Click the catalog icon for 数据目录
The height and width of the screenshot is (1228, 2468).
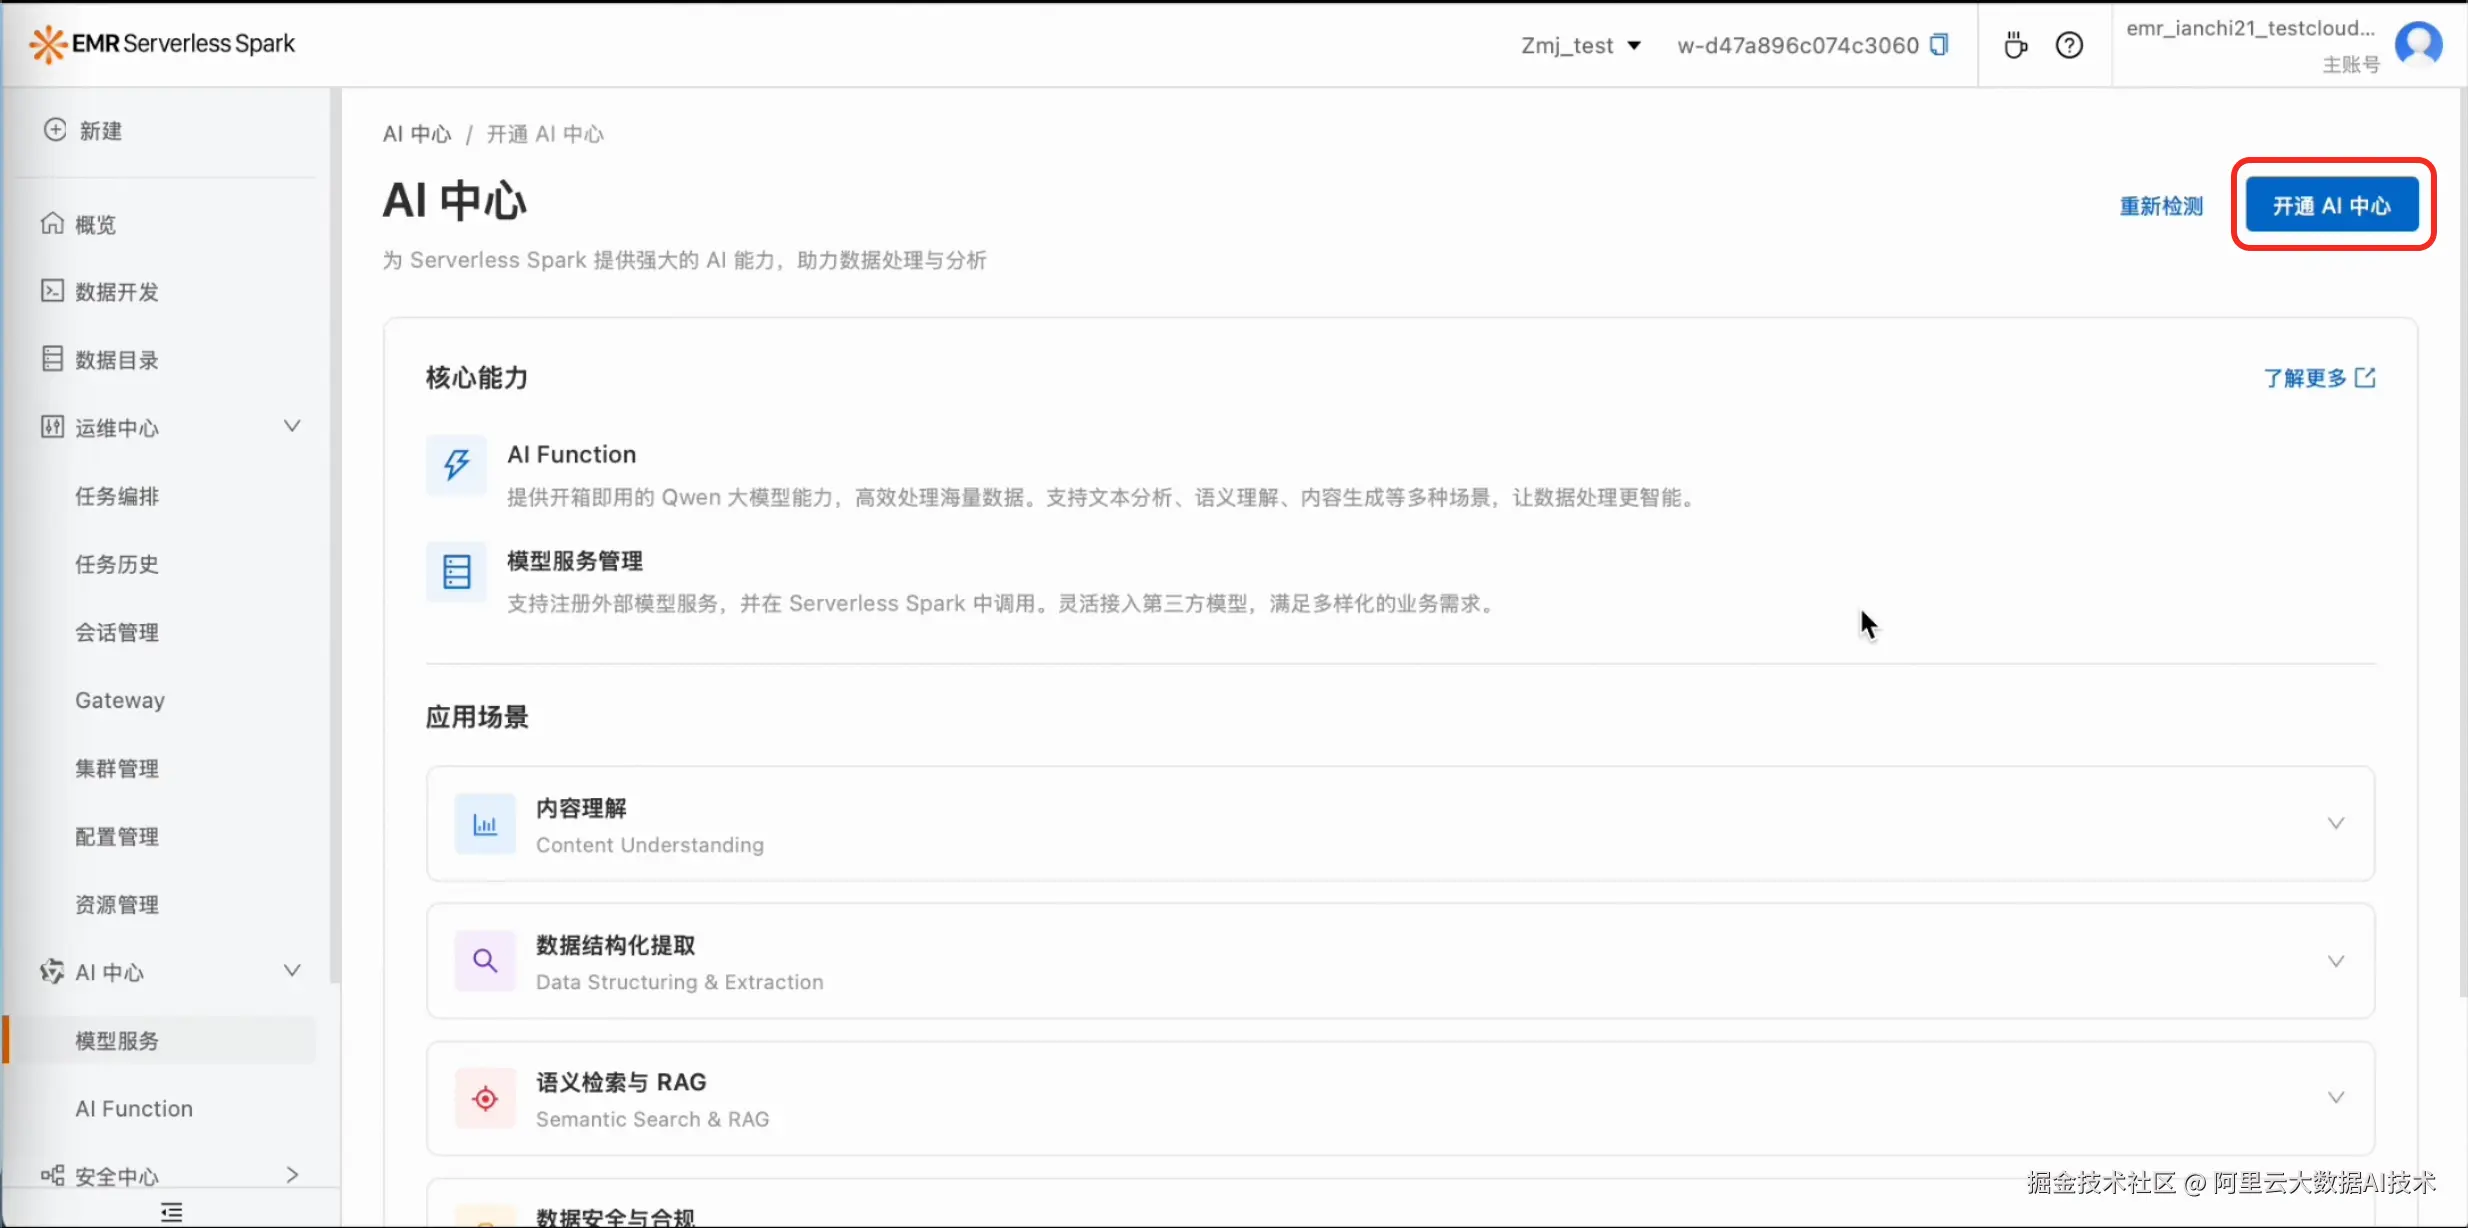(x=52, y=359)
